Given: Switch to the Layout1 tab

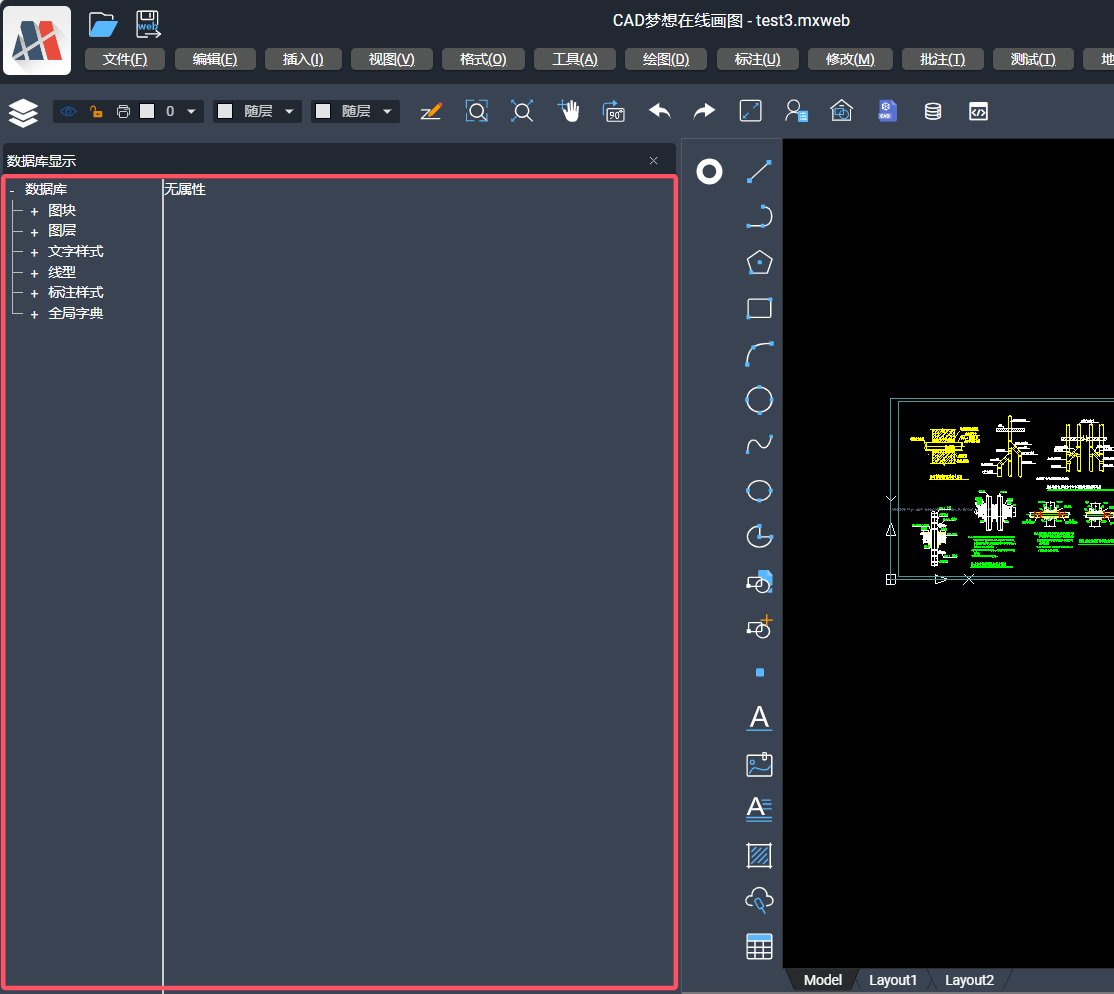Looking at the screenshot, I should tap(892, 980).
